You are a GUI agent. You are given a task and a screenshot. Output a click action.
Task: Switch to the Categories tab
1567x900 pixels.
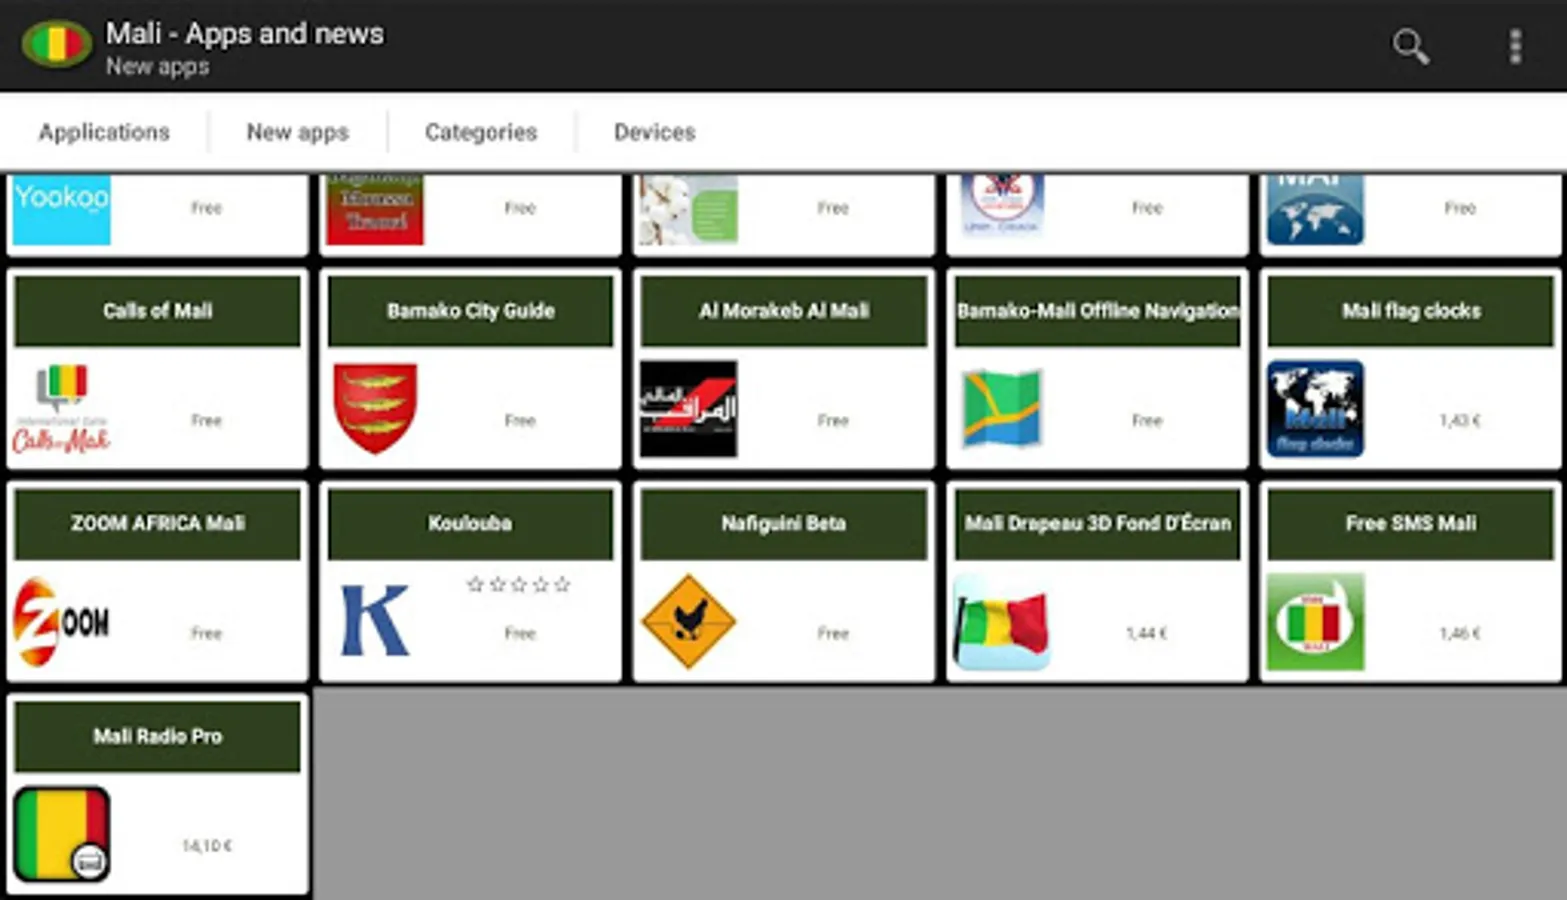481,131
